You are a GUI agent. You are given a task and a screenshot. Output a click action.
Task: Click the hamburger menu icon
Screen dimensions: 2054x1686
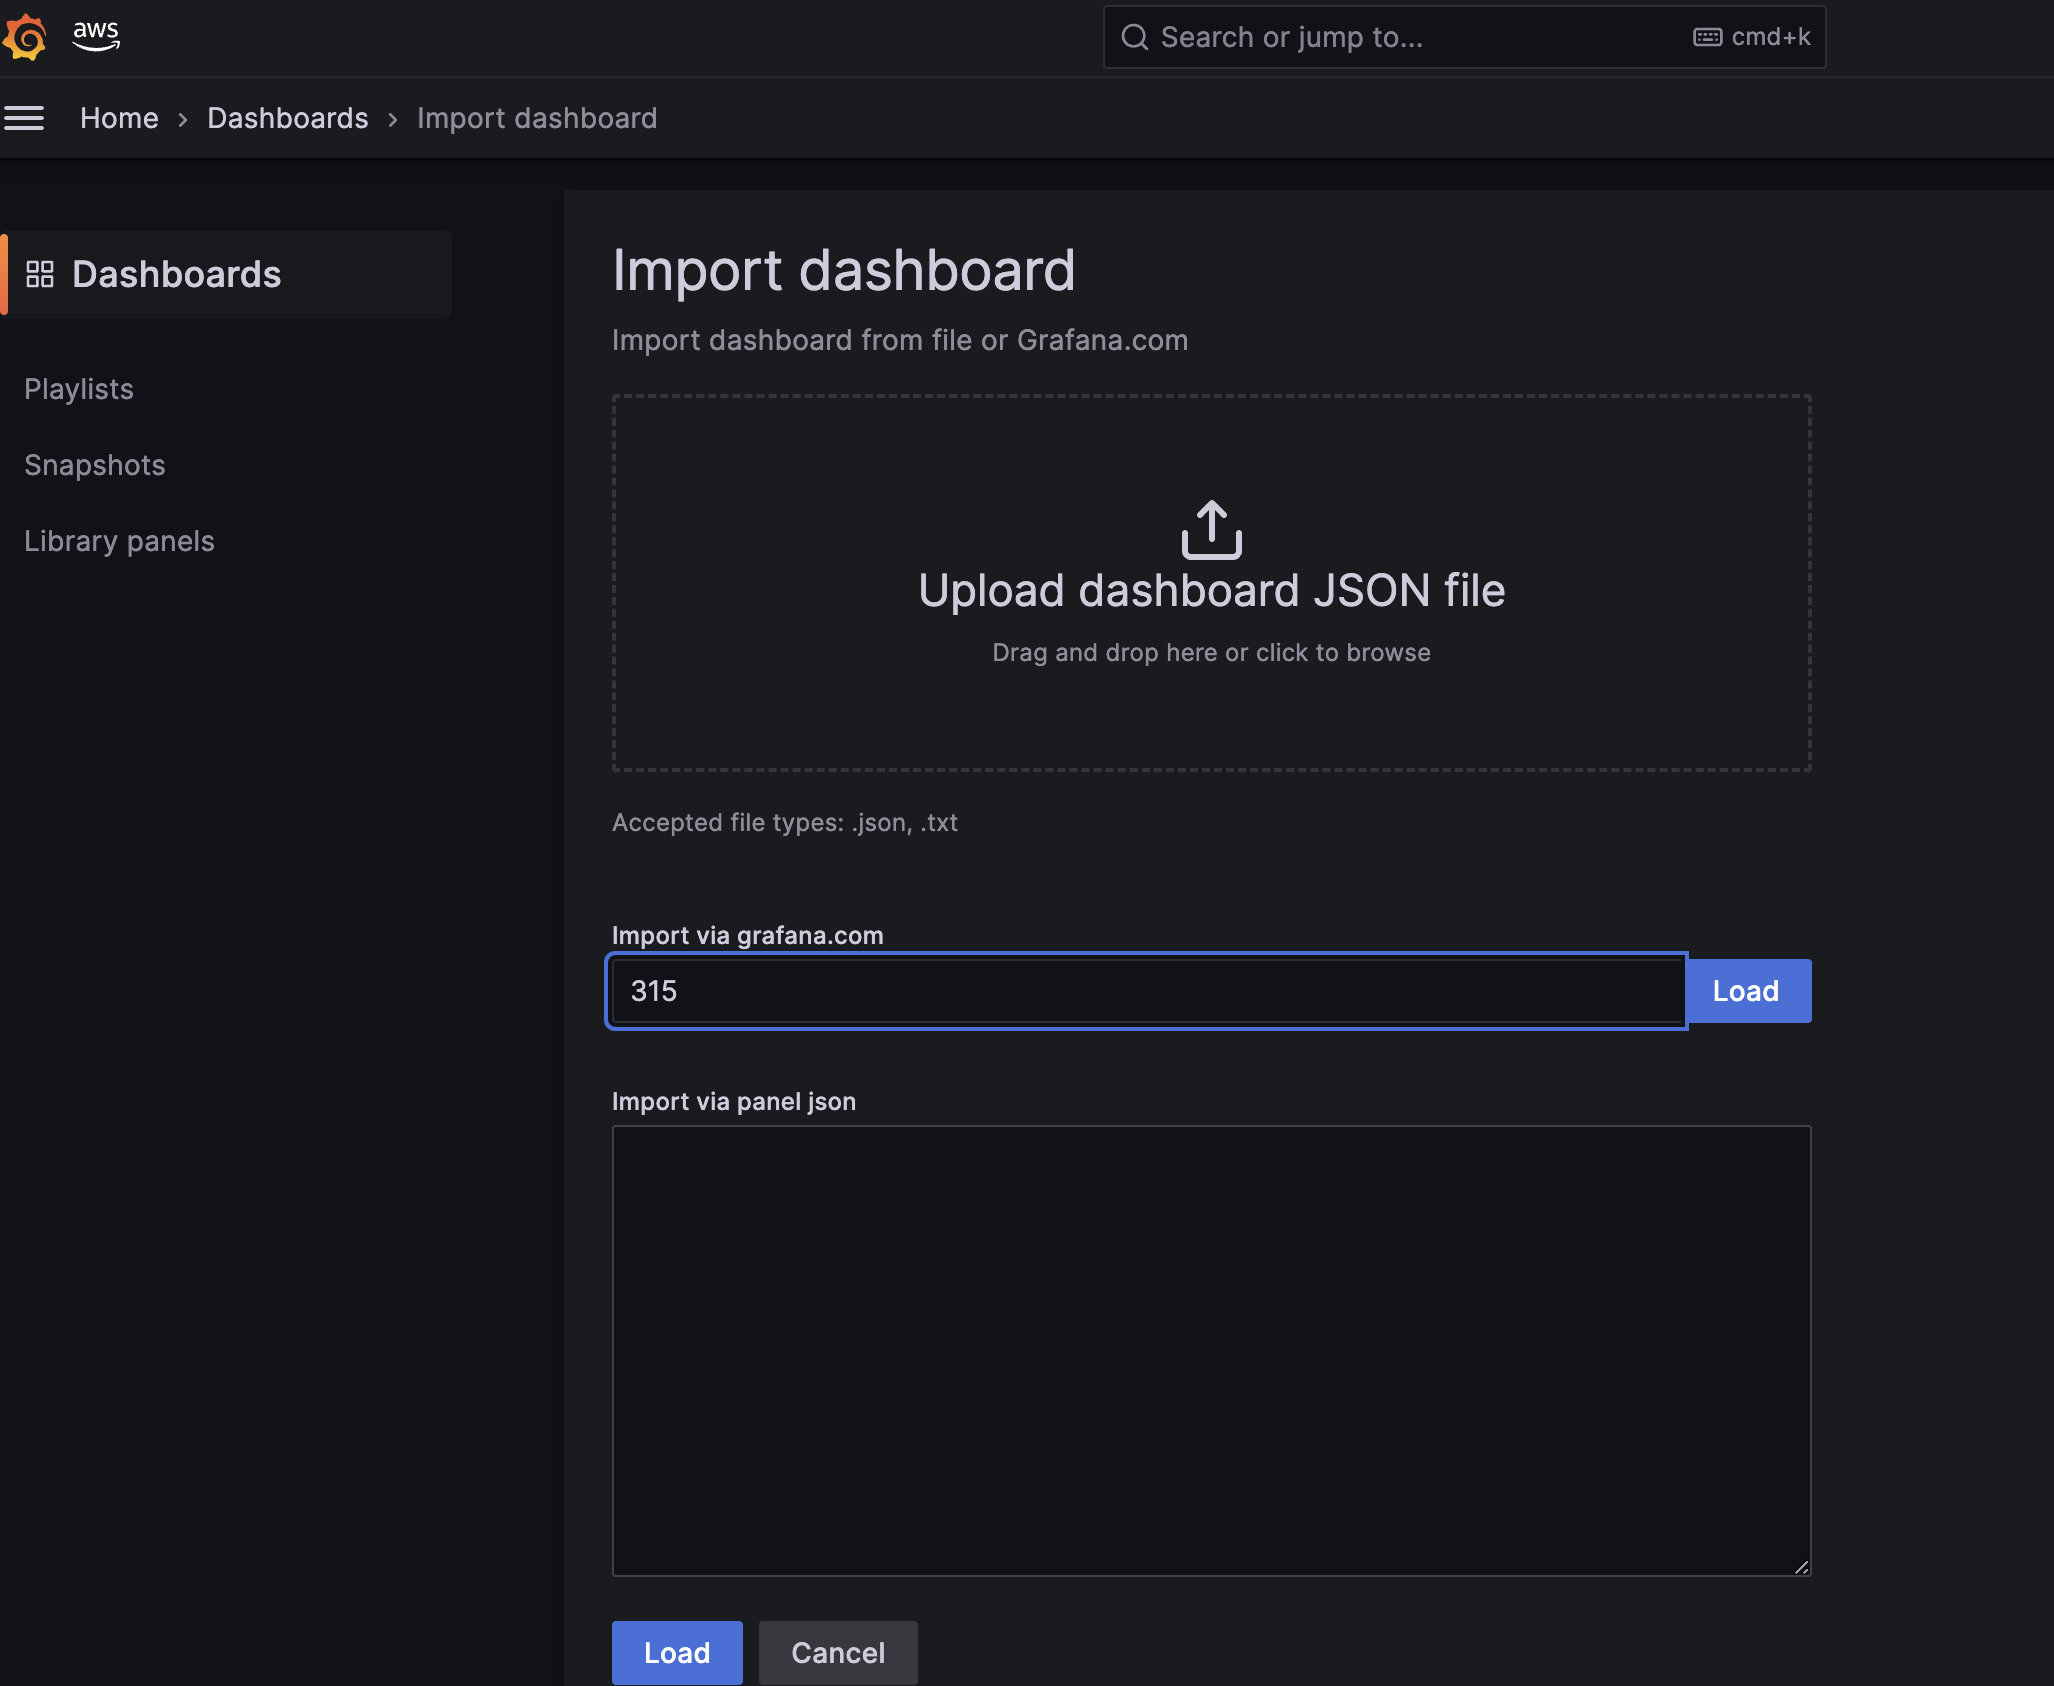24,118
